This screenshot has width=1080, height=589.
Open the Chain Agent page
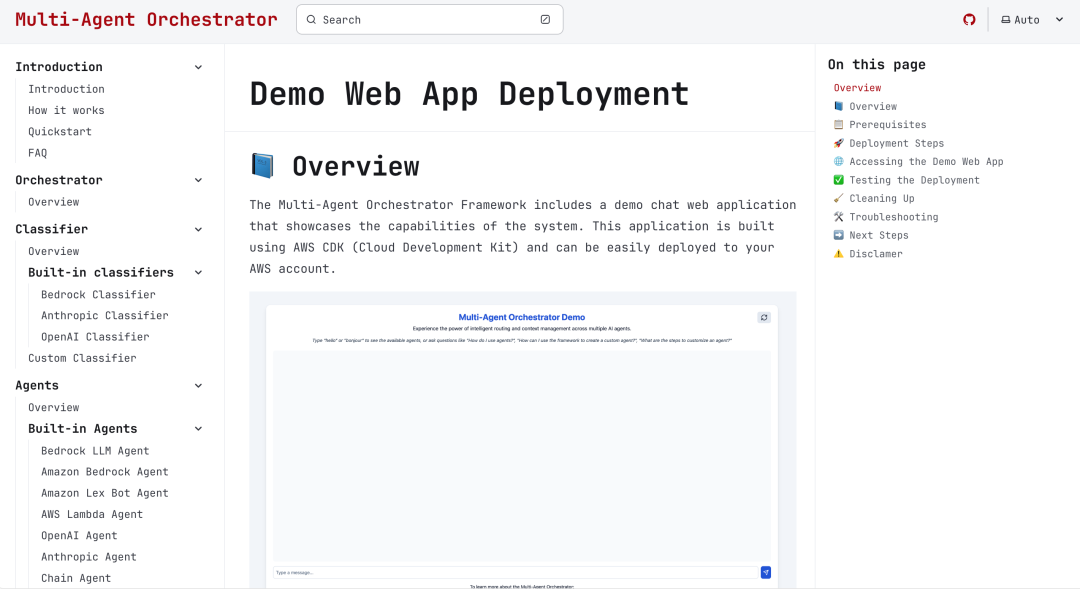tap(76, 579)
